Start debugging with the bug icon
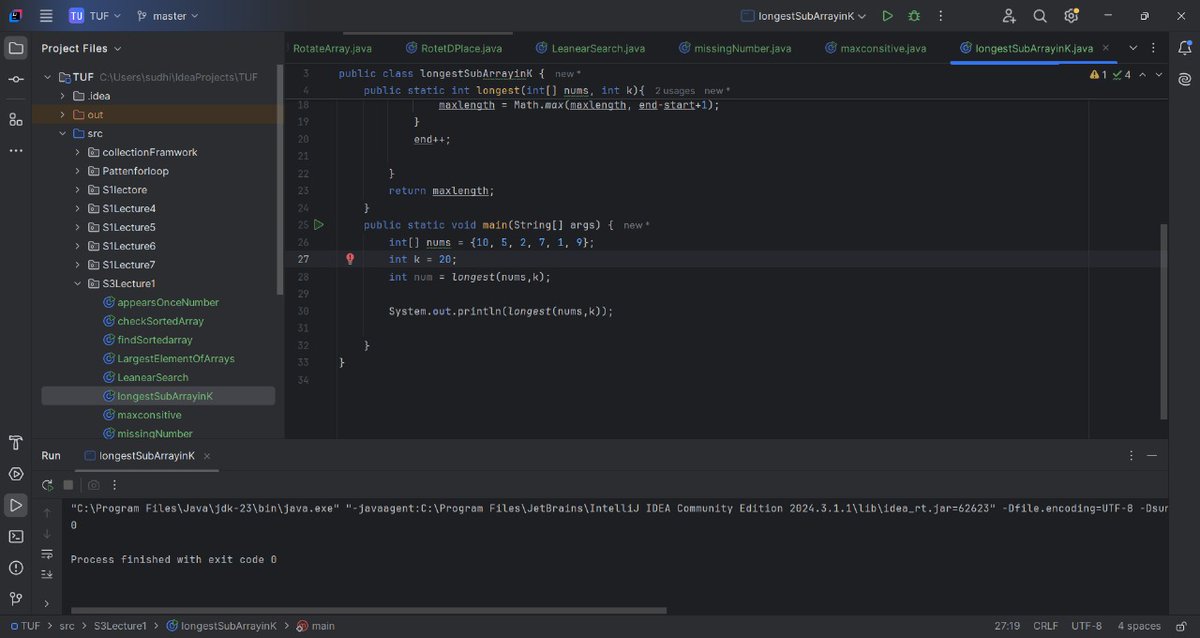 (914, 16)
